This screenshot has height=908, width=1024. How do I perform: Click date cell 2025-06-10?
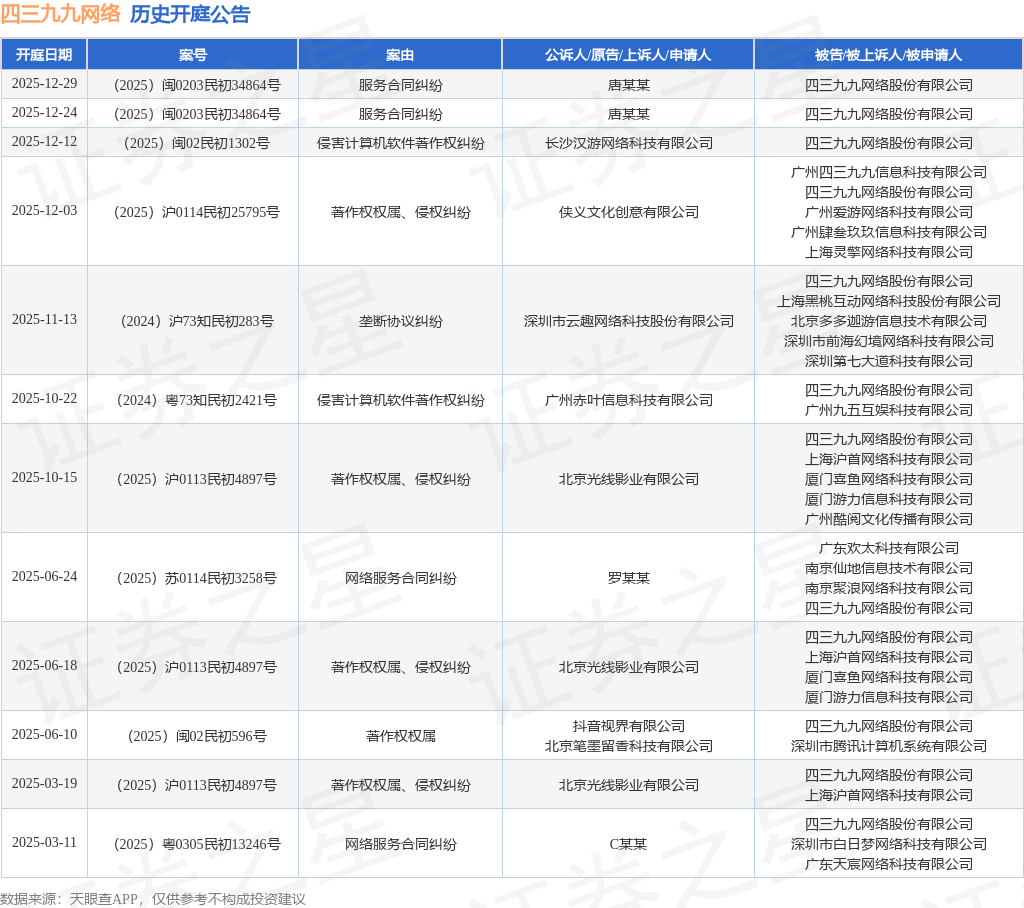click(x=44, y=734)
